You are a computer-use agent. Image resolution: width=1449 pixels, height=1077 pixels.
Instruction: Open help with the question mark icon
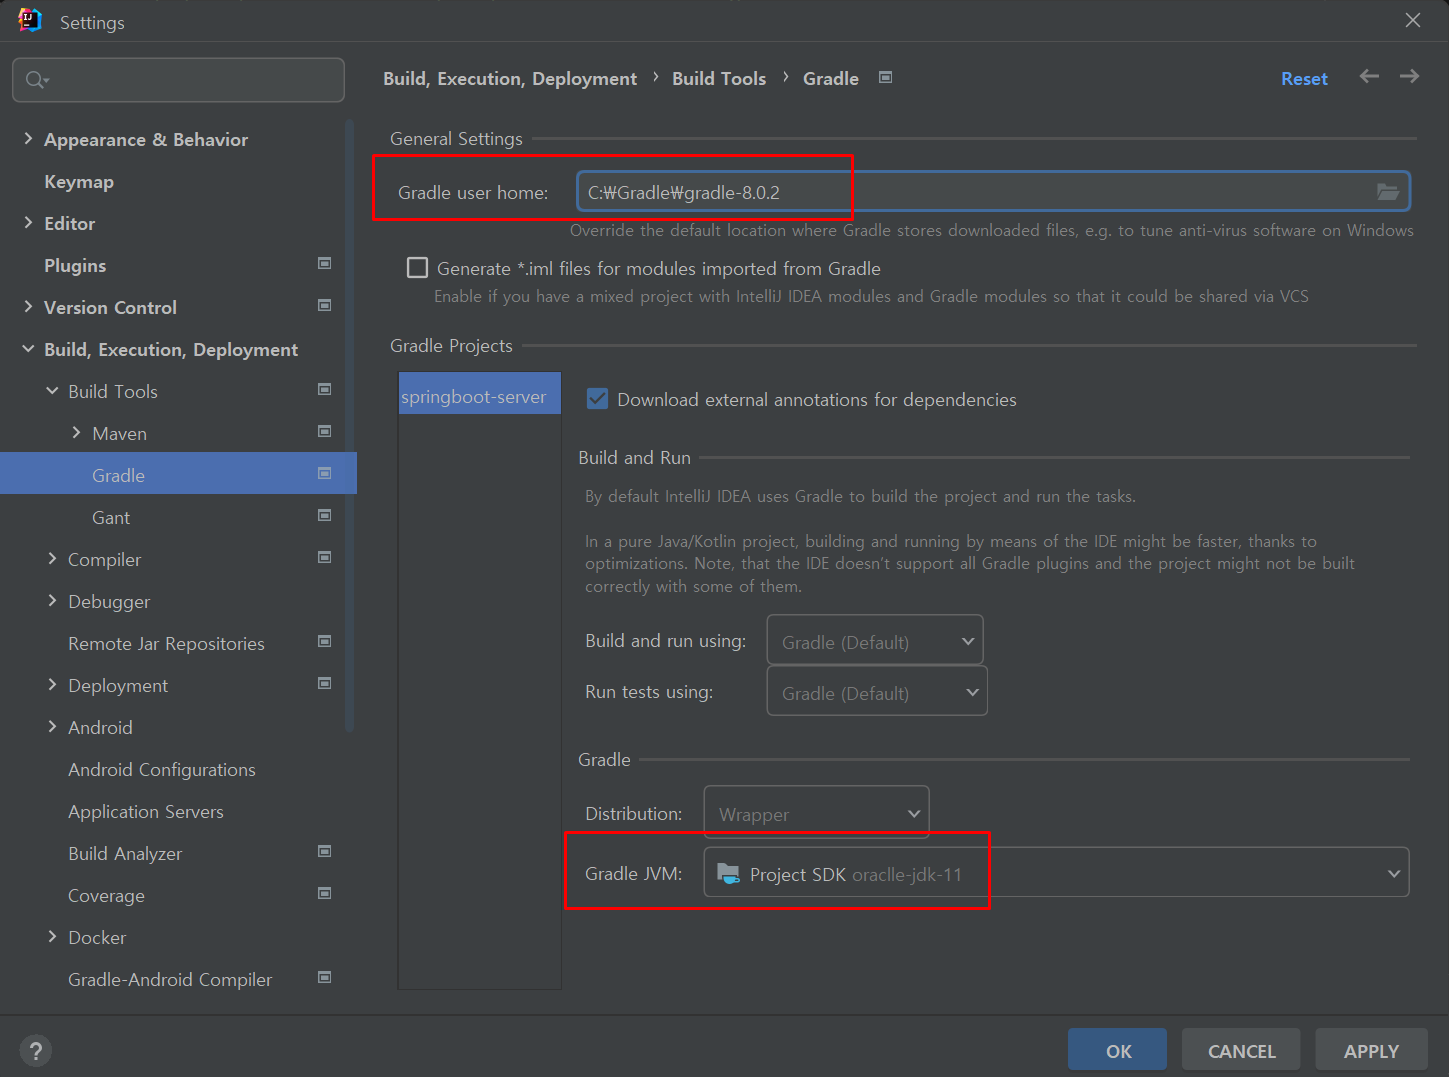[35, 1050]
